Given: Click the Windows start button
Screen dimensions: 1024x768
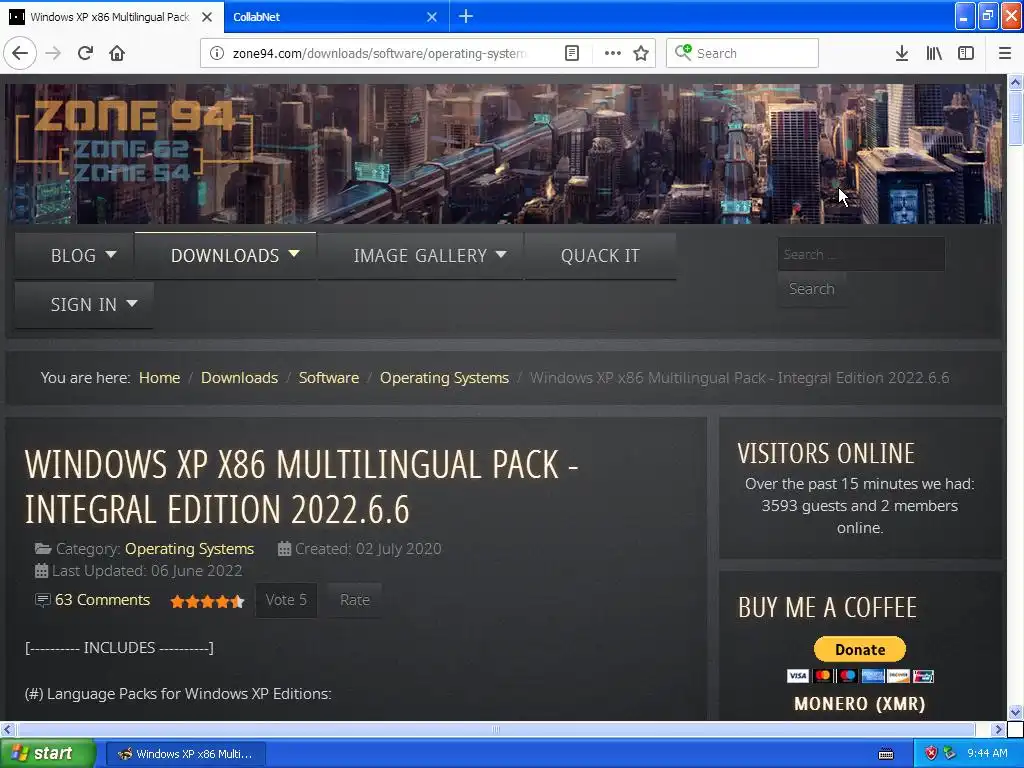Looking at the screenshot, I should (x=47, y=753).
